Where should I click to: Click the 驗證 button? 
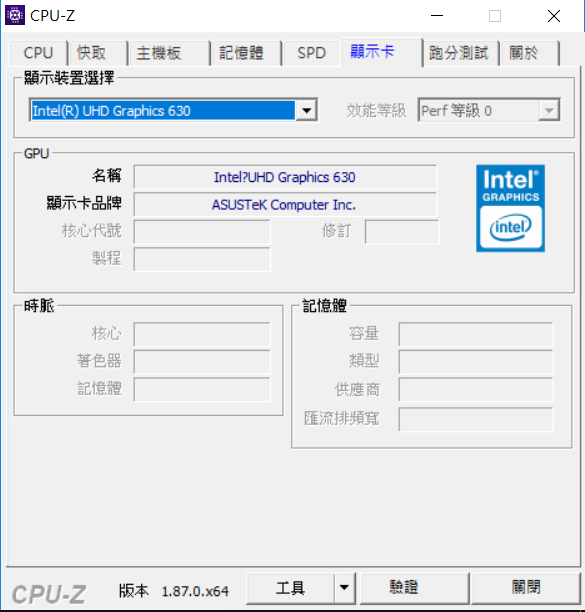click(414, 588)
